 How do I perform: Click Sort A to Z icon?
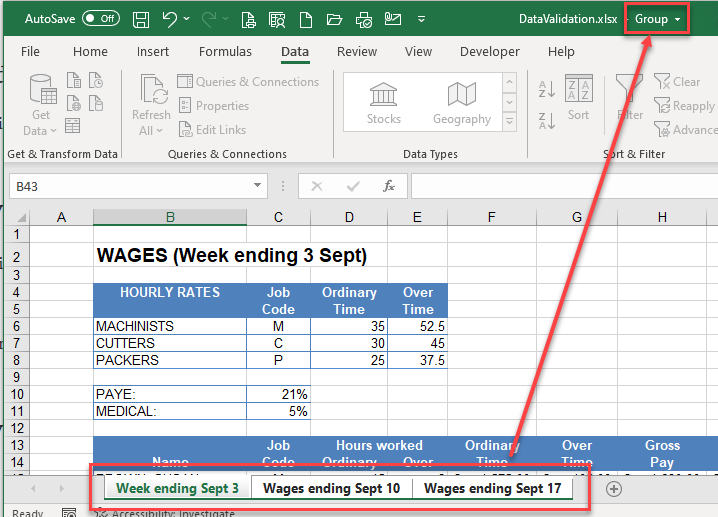click(x=547, y=89)
